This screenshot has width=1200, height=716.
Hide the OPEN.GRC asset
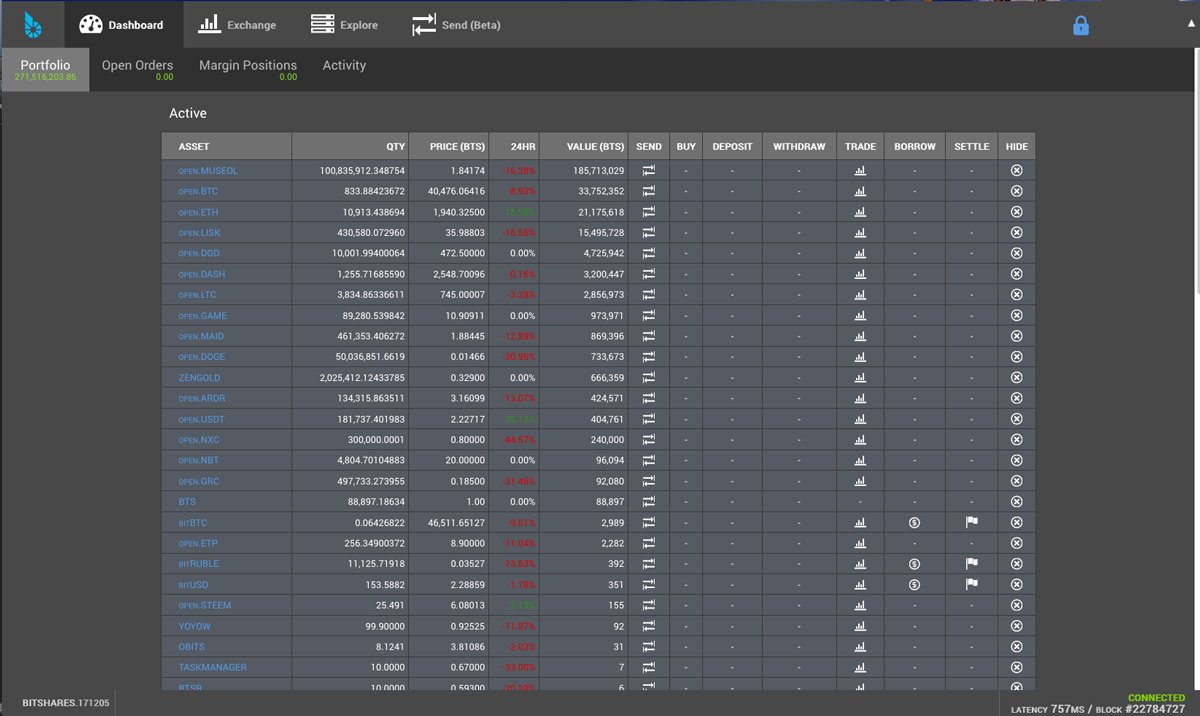pos(1016,481)
